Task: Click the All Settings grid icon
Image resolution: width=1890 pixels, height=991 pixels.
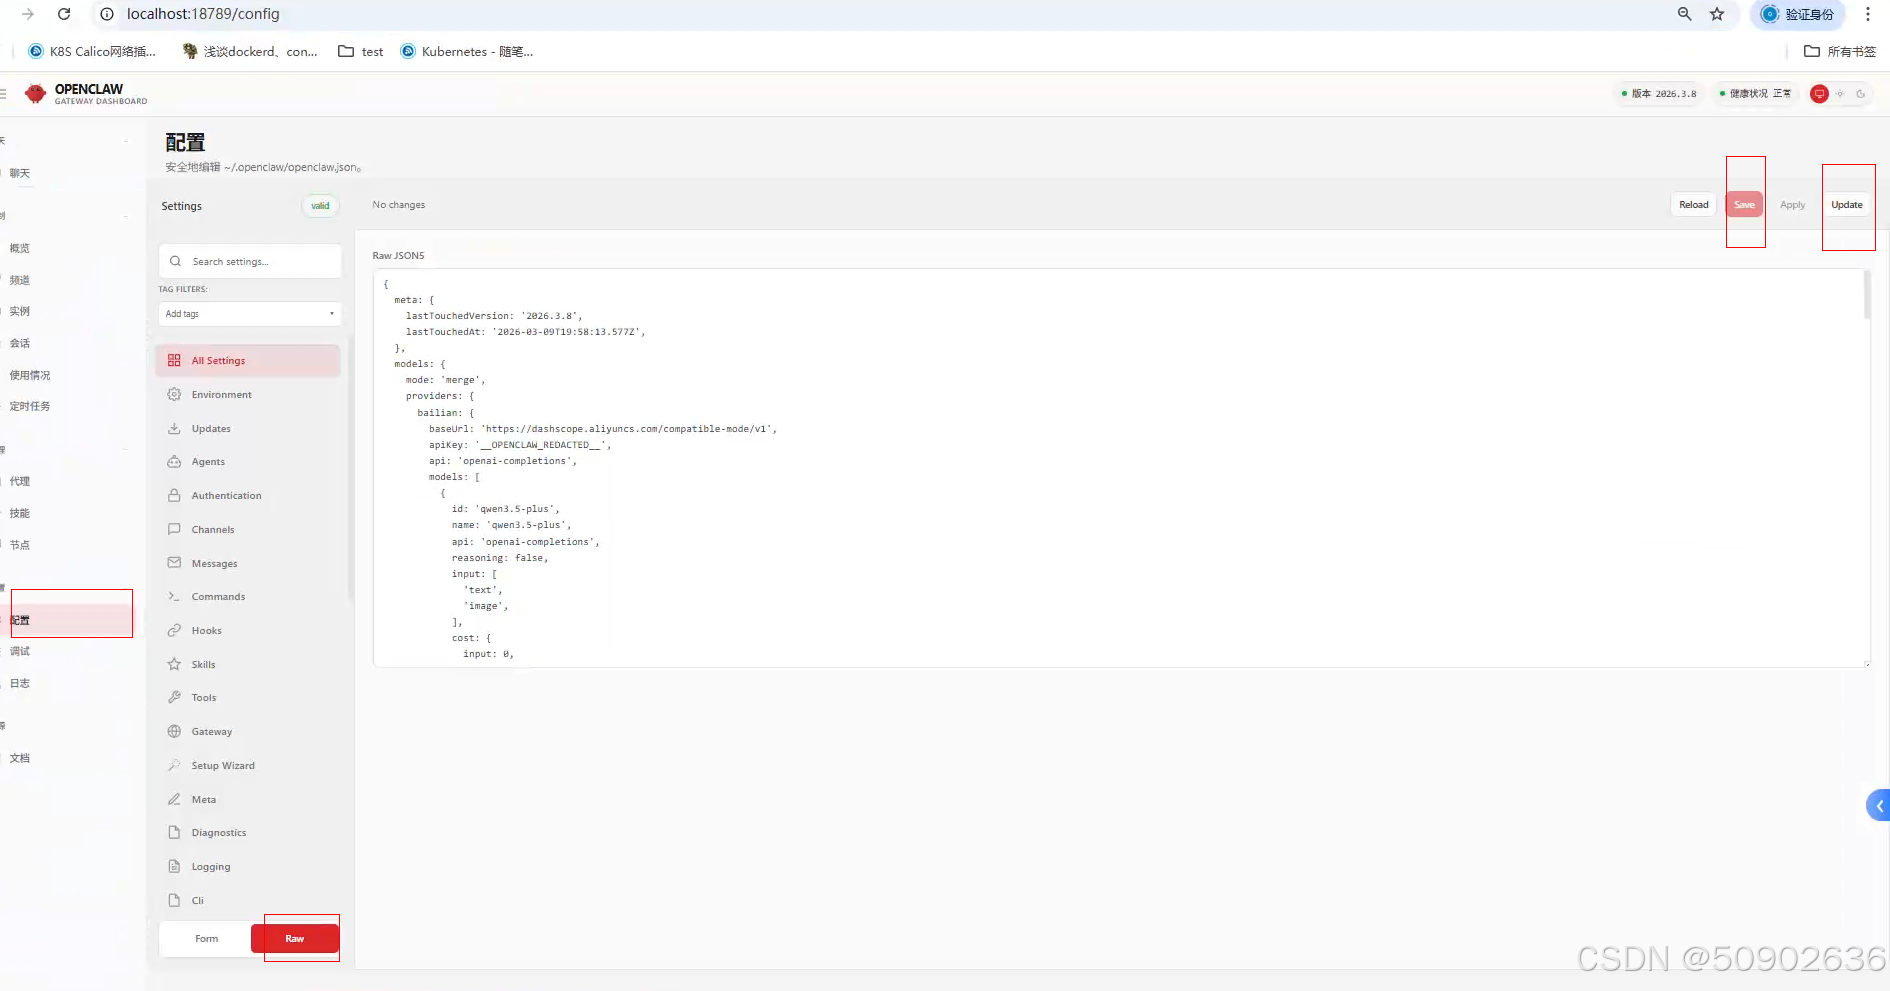Action: pyautogui.click(x=174, y=360)
